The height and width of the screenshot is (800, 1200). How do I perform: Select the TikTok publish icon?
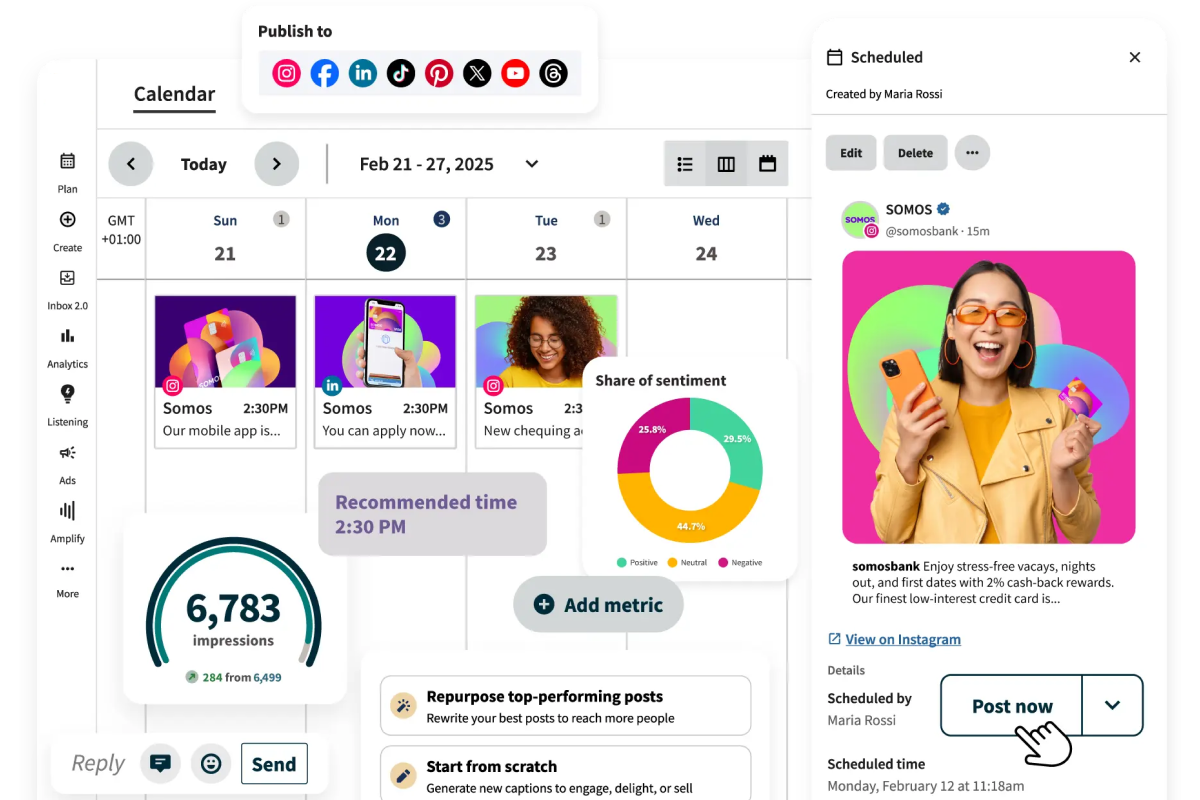tap(401, 73)
